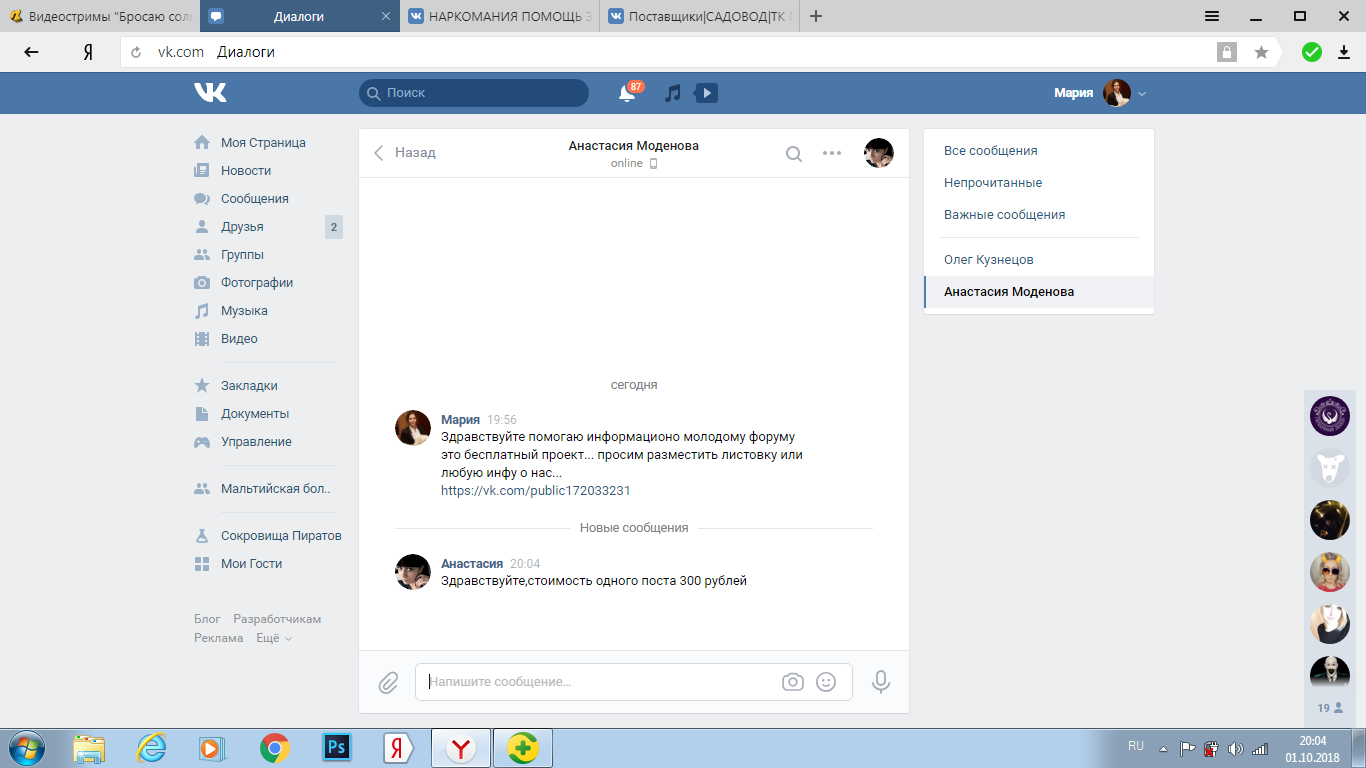Switch to Олег Кузнецов dialog

coord(989,260)
